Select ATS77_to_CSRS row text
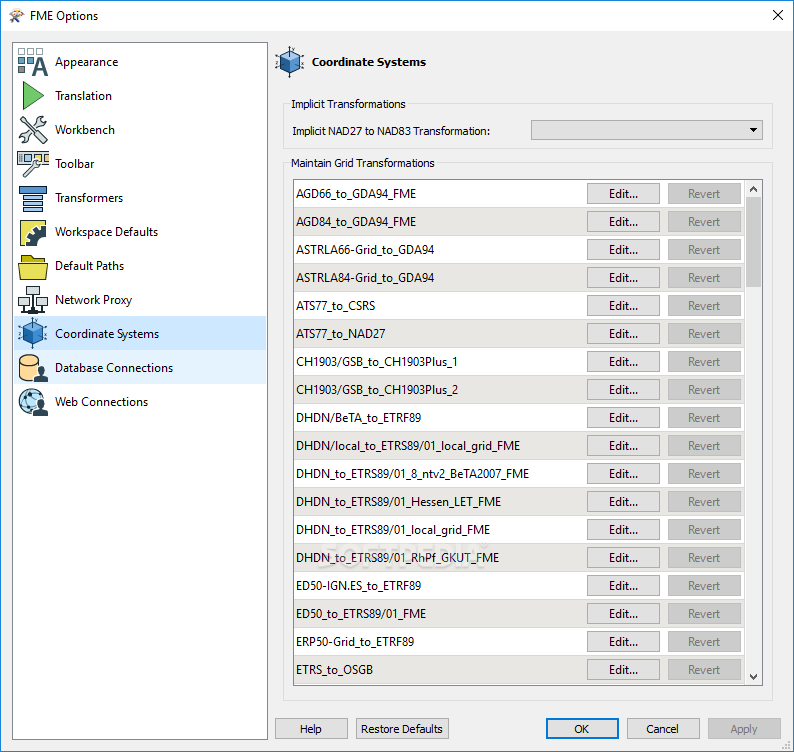Screen dimensions: 794x752 coord(336,306)
